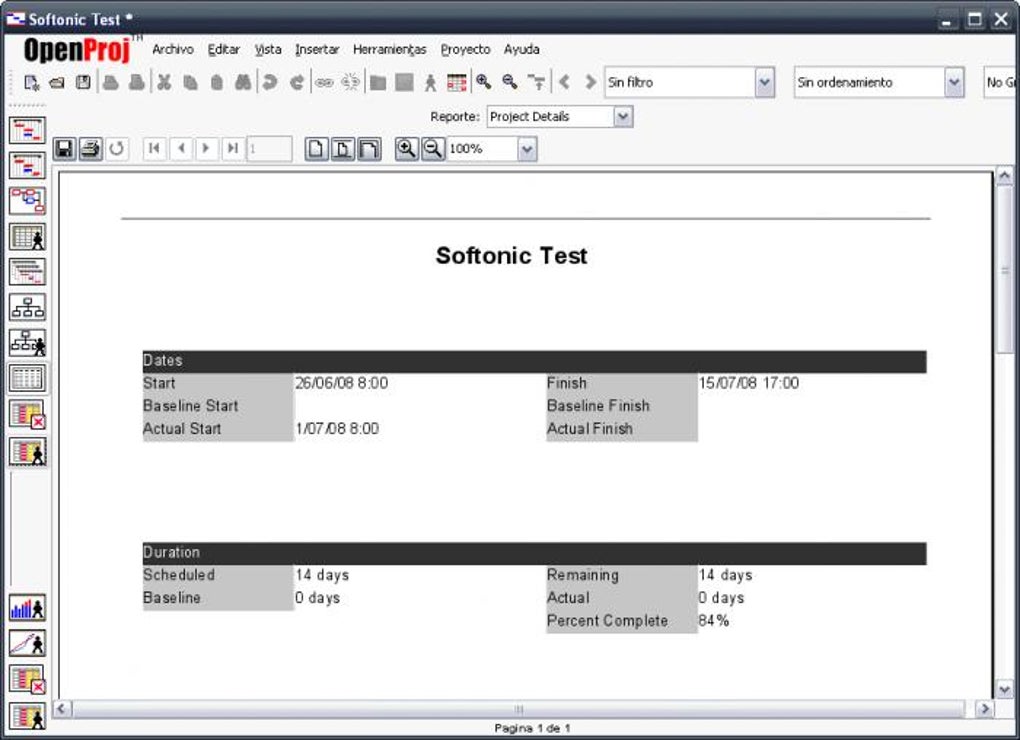Open the Network diagram view in sidebar
The width and height of the screenshot is (1020, 740).
click(x=27, y=200)
